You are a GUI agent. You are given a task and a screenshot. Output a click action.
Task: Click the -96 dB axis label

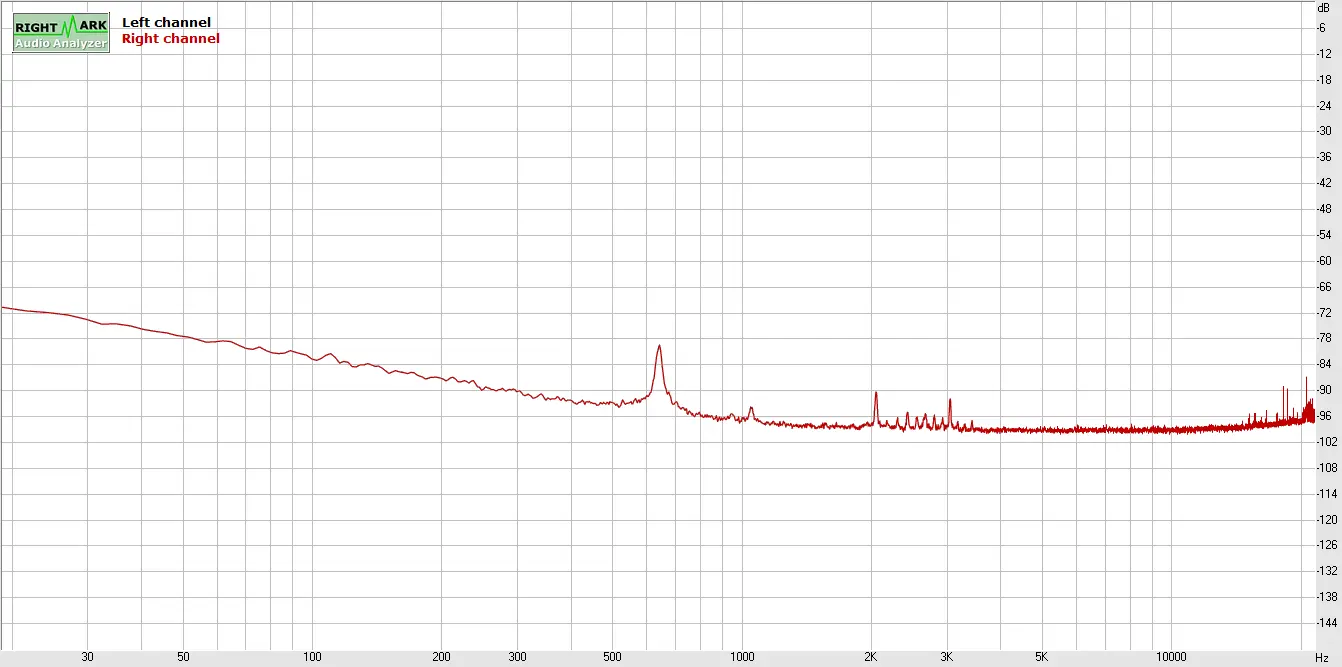(1324, 416)
